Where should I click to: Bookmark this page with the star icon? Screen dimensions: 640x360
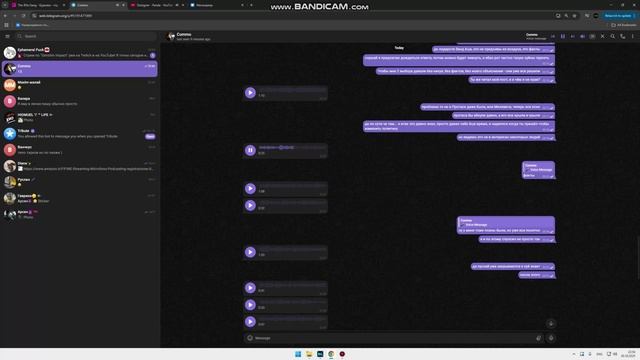point(574,16)
